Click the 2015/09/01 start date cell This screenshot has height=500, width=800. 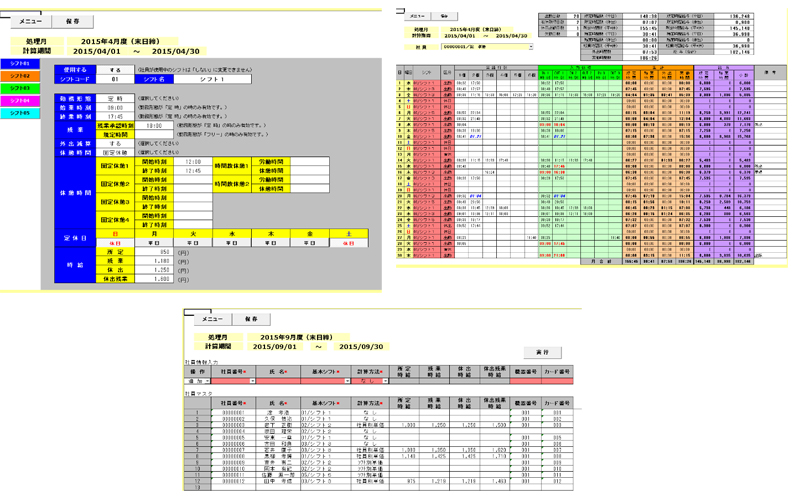tap(274, 346)
